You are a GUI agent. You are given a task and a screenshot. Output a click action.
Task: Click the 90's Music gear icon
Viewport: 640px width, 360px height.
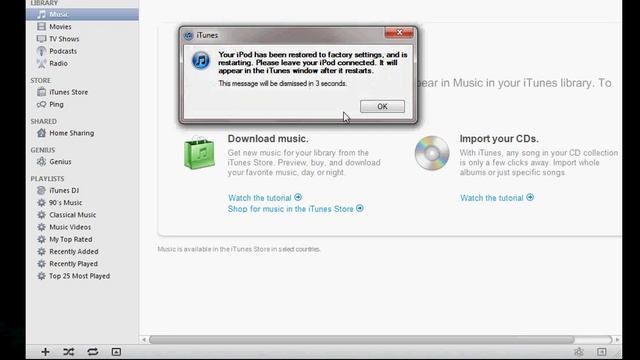coord(41,202)
